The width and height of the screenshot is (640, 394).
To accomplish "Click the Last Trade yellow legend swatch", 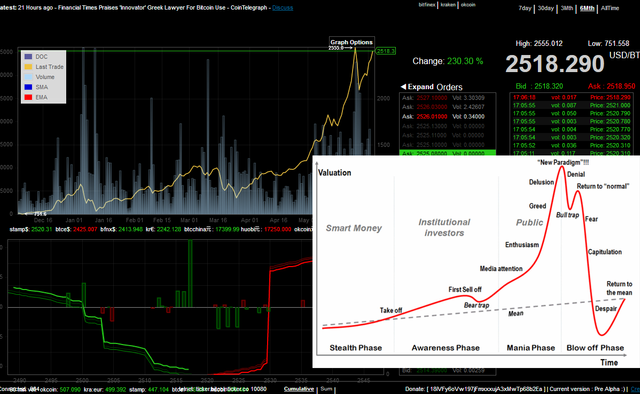I will 28,67.
